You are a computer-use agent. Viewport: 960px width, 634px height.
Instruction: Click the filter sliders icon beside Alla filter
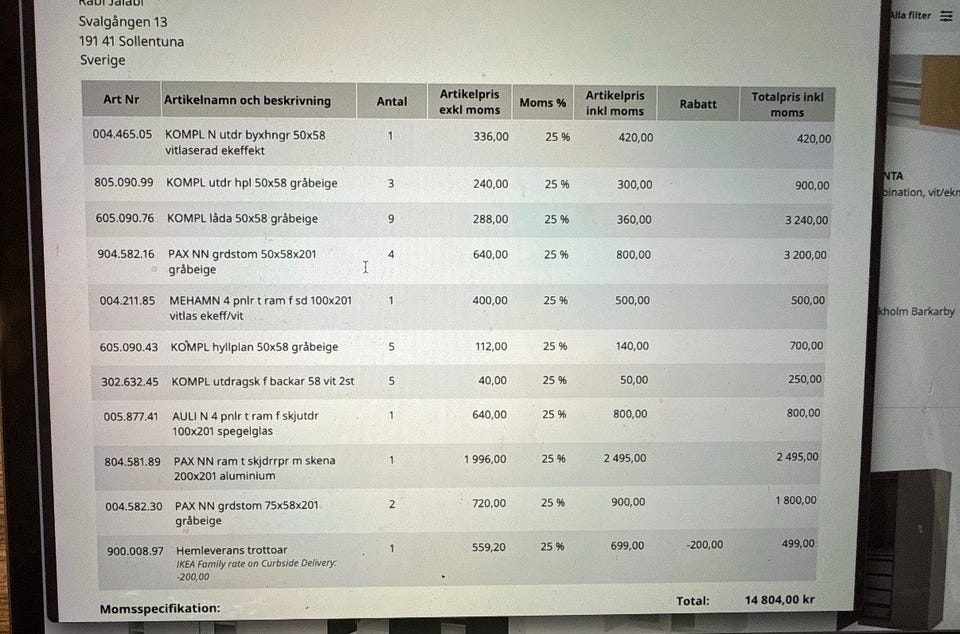(946, 16)
